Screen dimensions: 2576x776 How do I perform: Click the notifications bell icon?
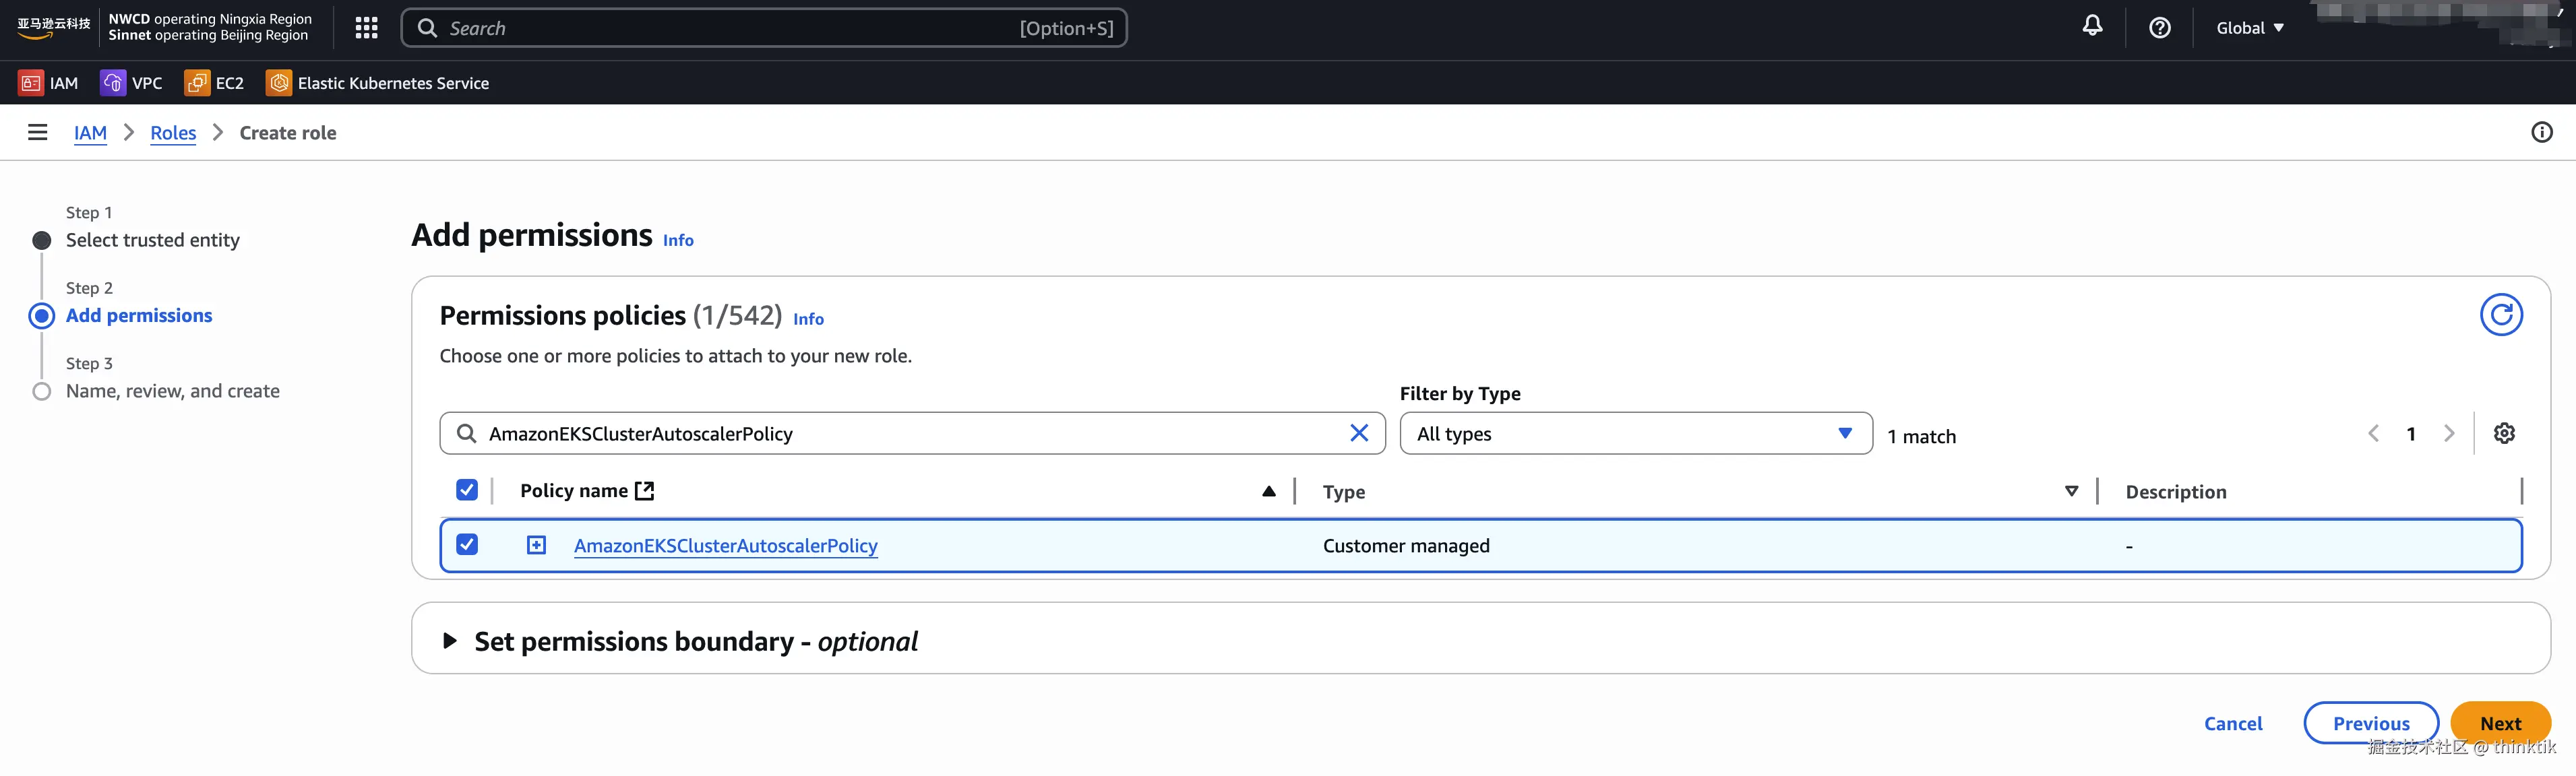[2092, 27]
